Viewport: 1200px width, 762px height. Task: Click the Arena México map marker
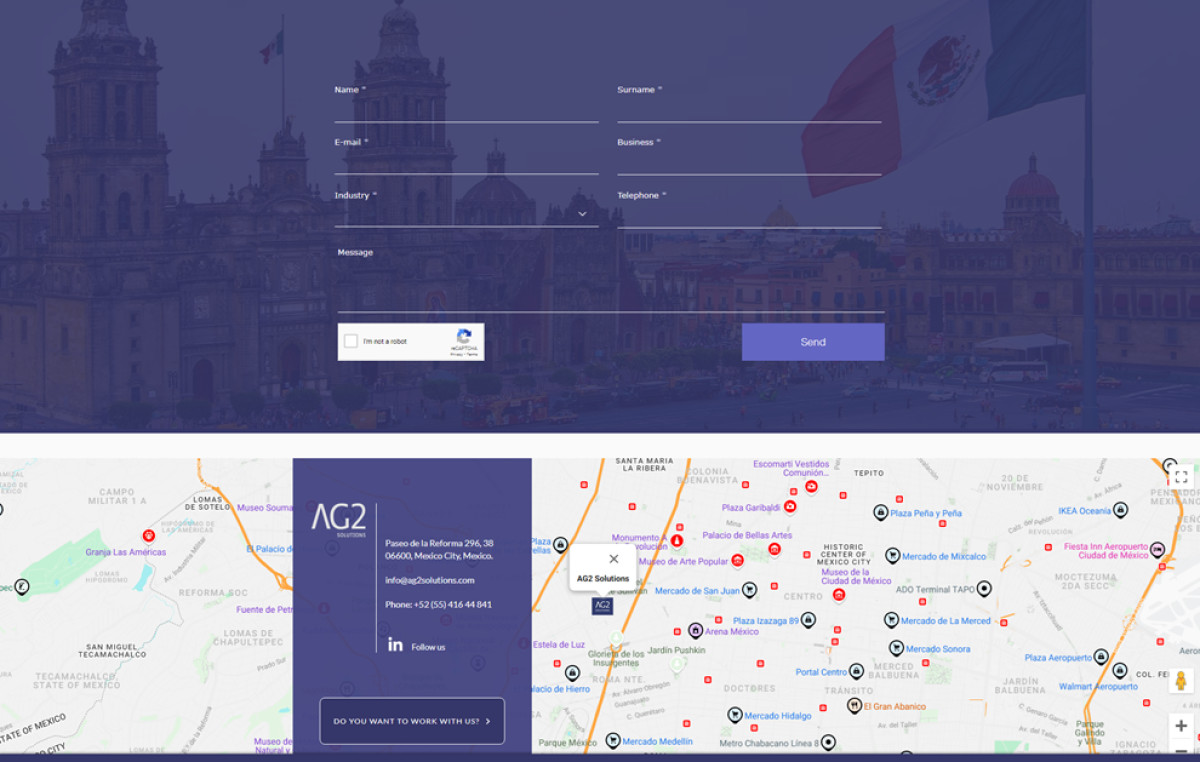694,630
